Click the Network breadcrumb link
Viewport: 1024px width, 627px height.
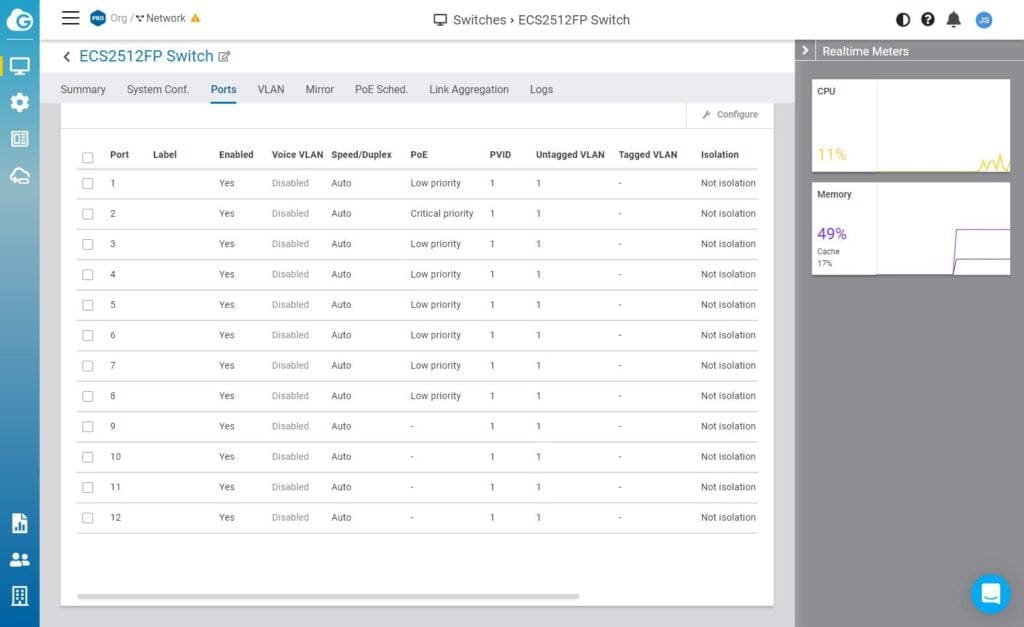[x=165, y=18]
